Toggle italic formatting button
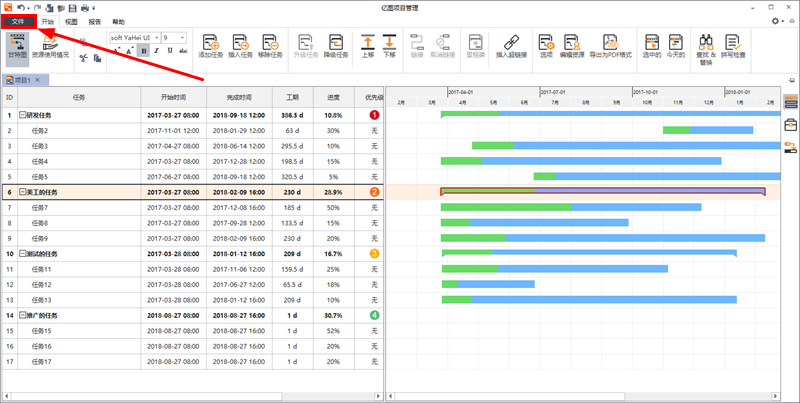 point(156,50)
